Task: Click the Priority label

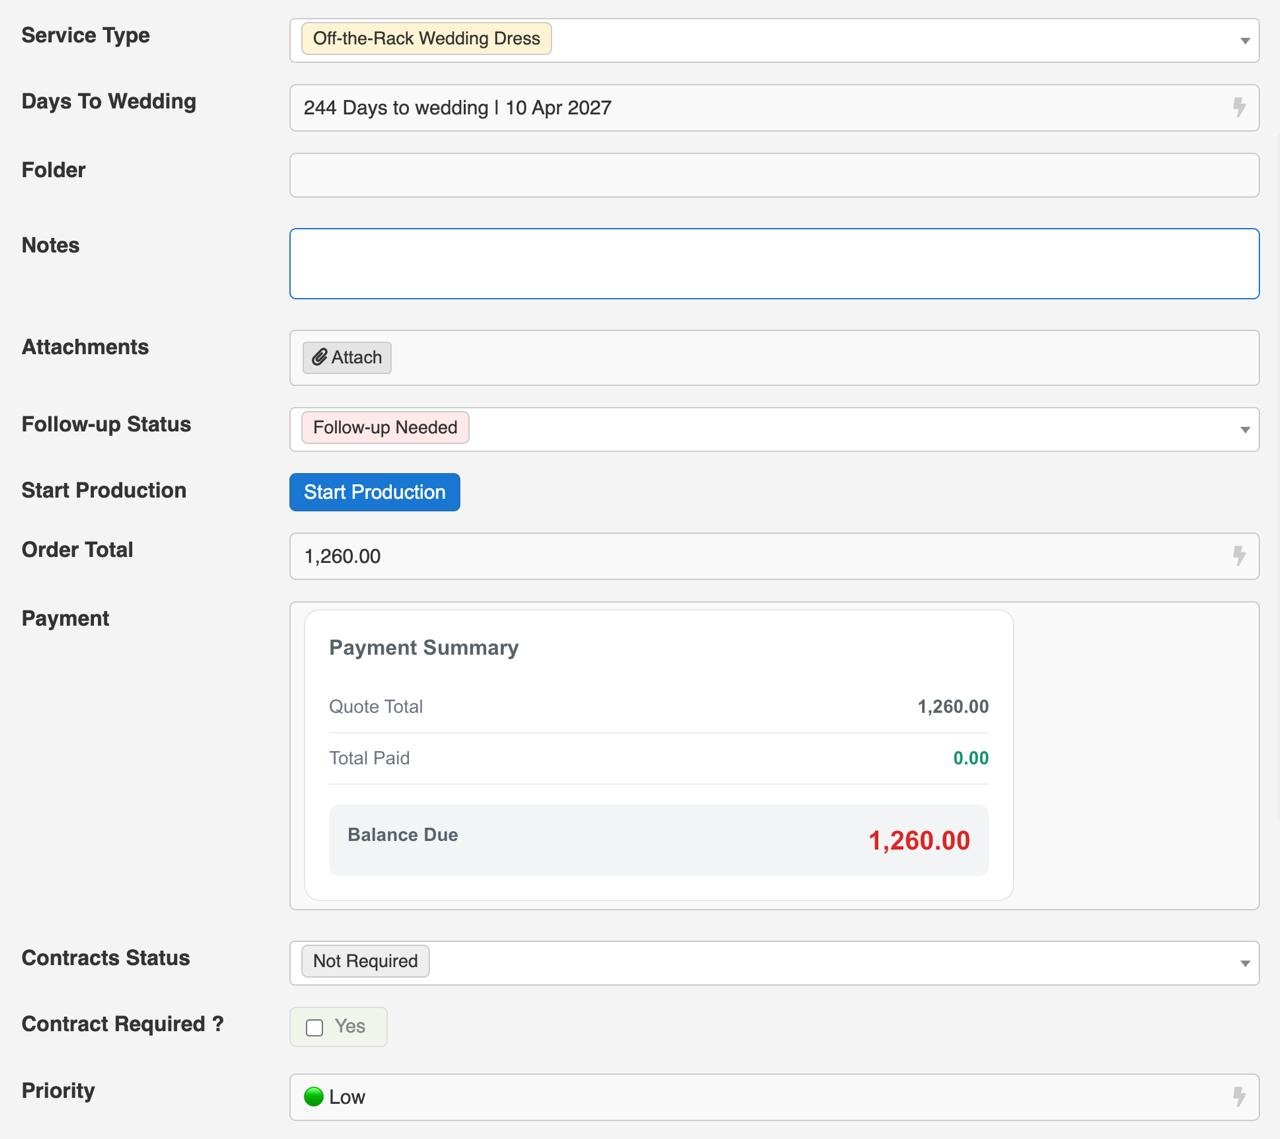Action: pos(58,1091)
